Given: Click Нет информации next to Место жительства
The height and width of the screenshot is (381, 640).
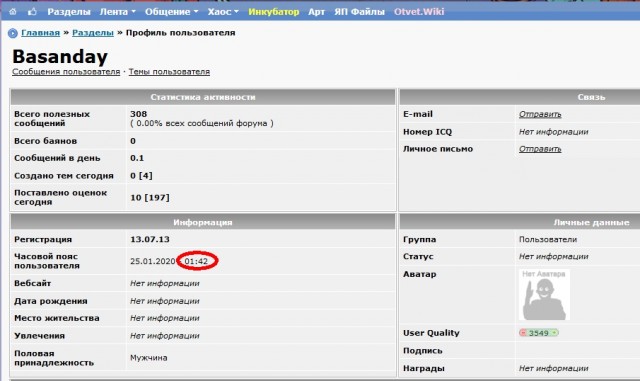Looking at the screenshot, I should [165, 318].
